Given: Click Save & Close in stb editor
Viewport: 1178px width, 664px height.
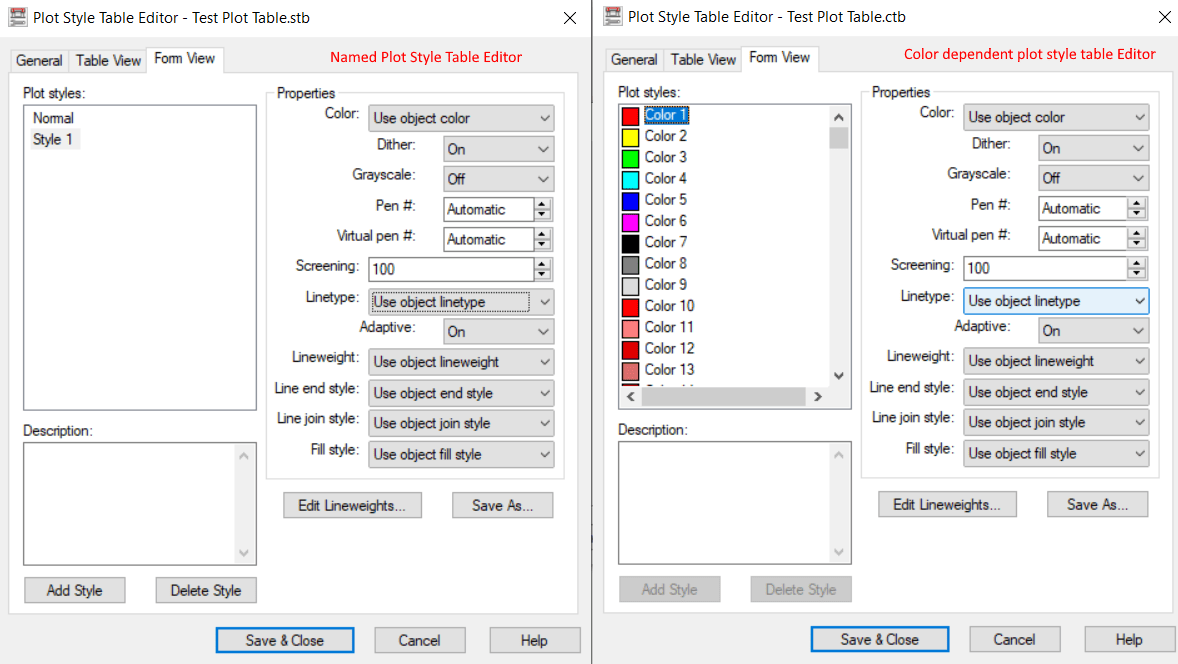Looking at the screenshot, I should tap(285, 641).
